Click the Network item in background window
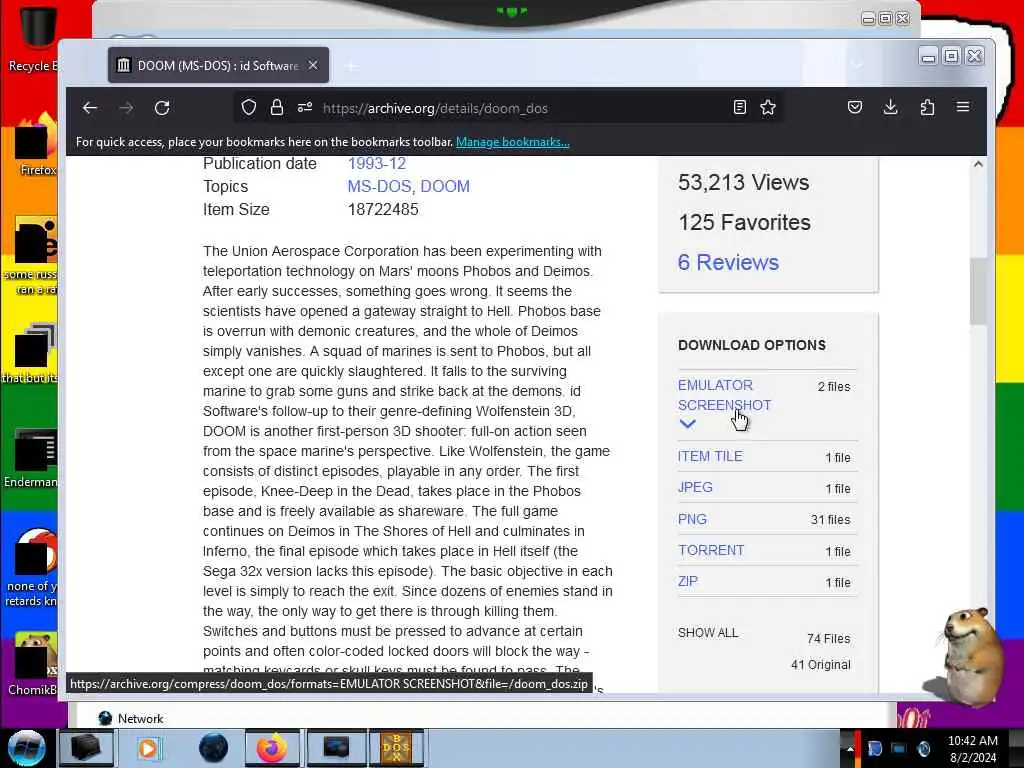 pyautogui.click(x=131, y=718)
